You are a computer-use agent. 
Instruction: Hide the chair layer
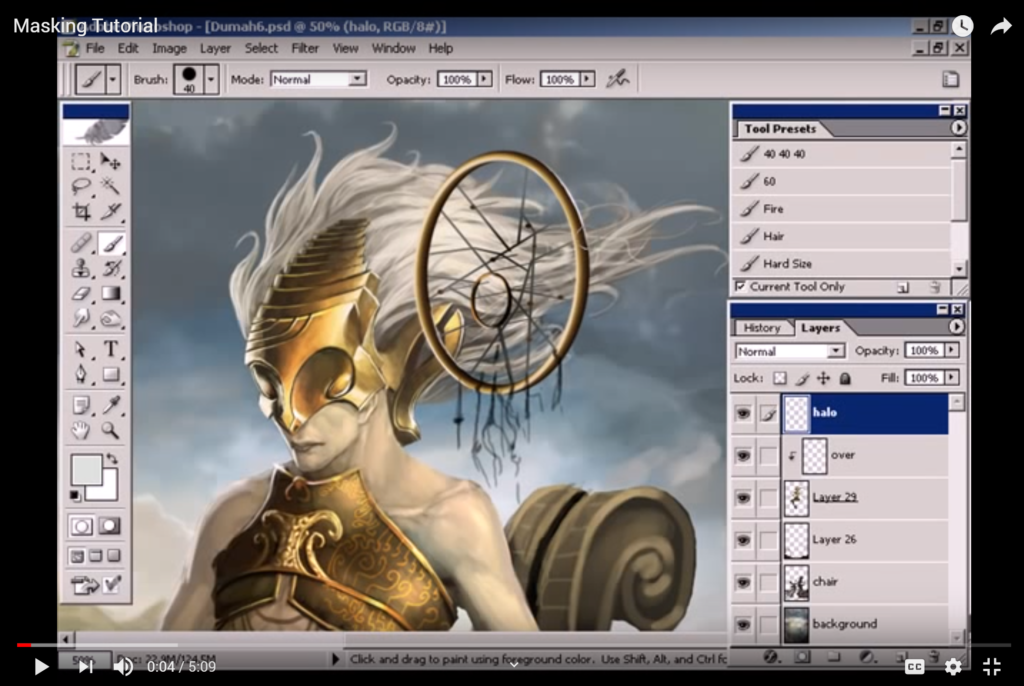click(743, 582)
